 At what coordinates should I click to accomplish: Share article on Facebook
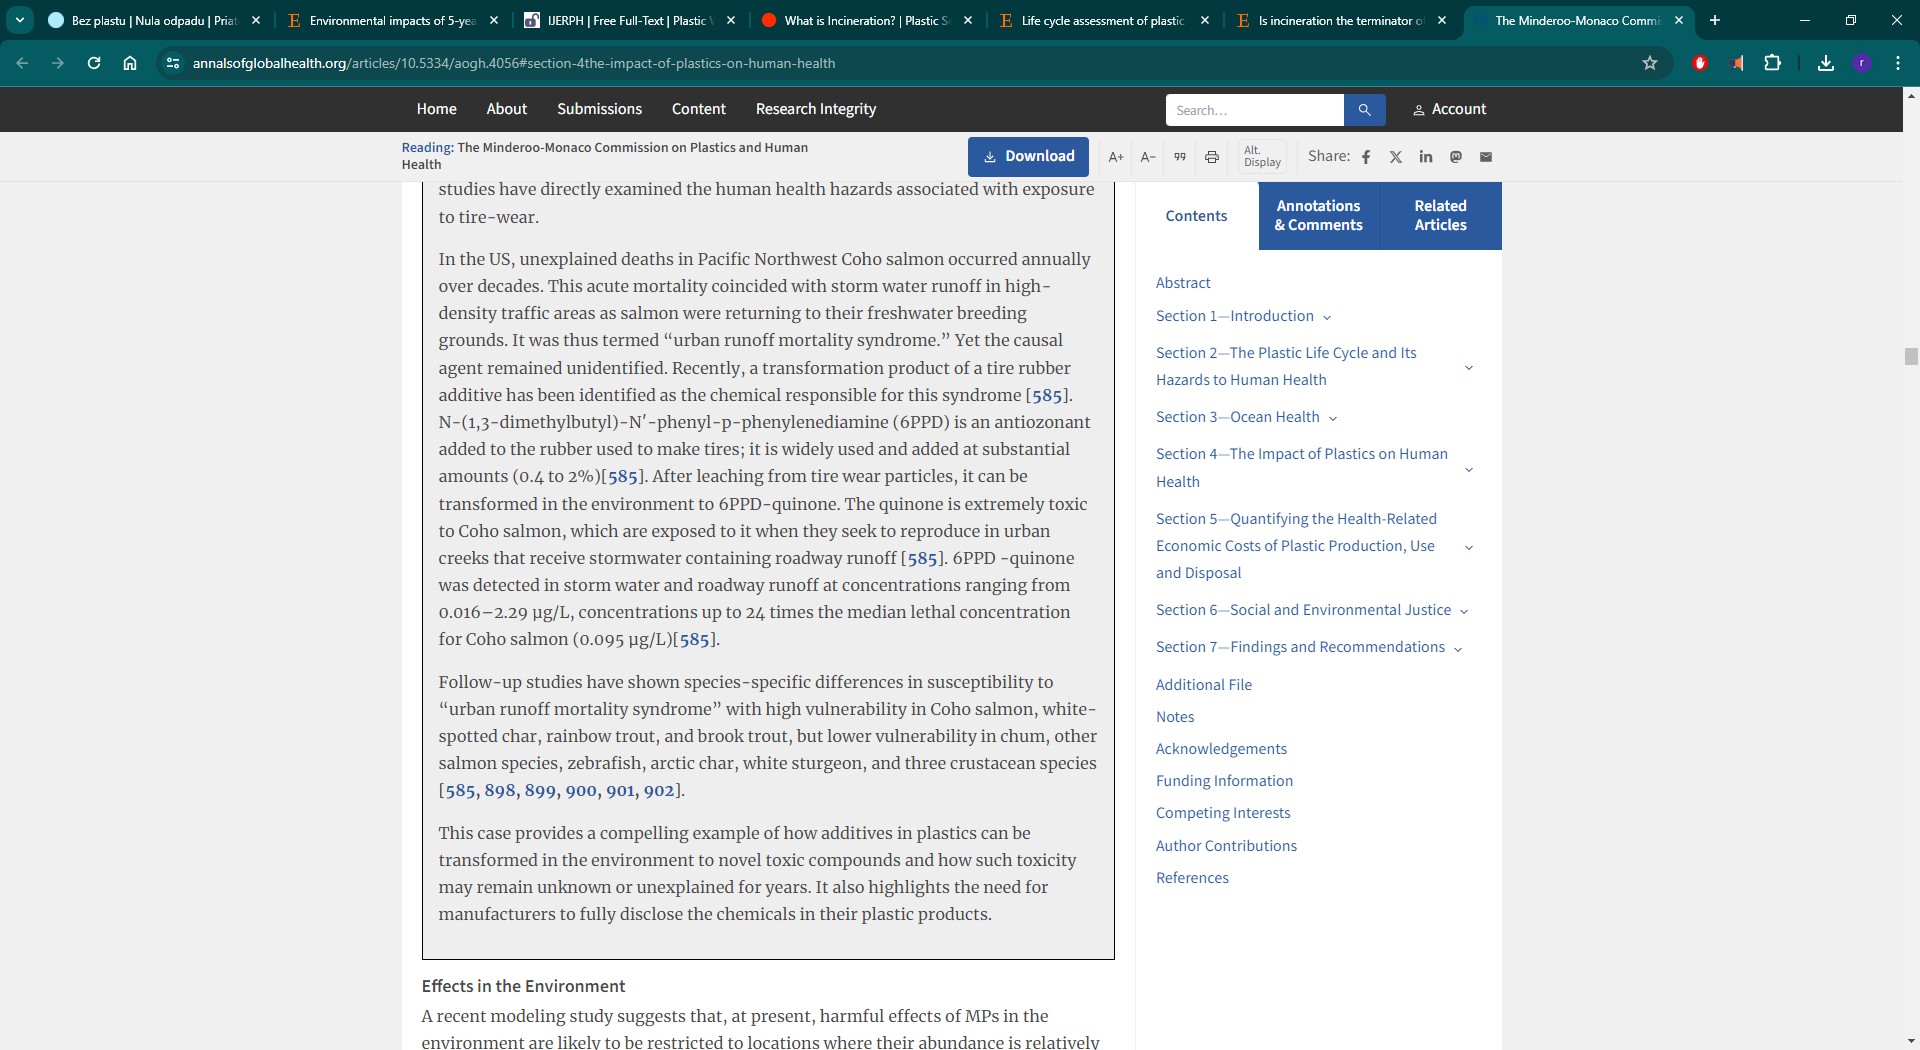[1366, 157]
